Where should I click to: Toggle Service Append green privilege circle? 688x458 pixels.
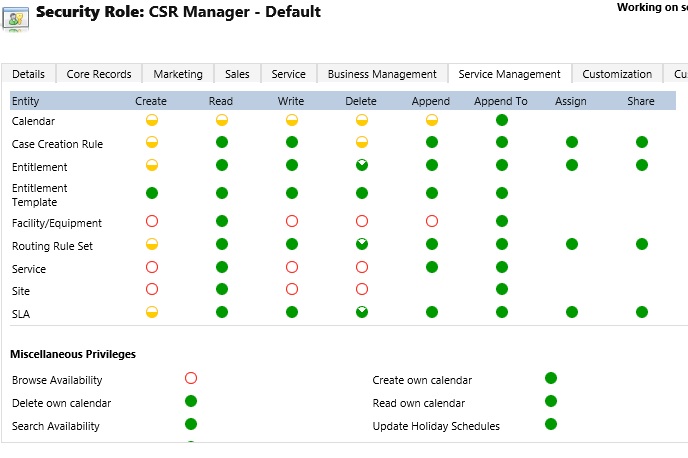coord(432,267)
